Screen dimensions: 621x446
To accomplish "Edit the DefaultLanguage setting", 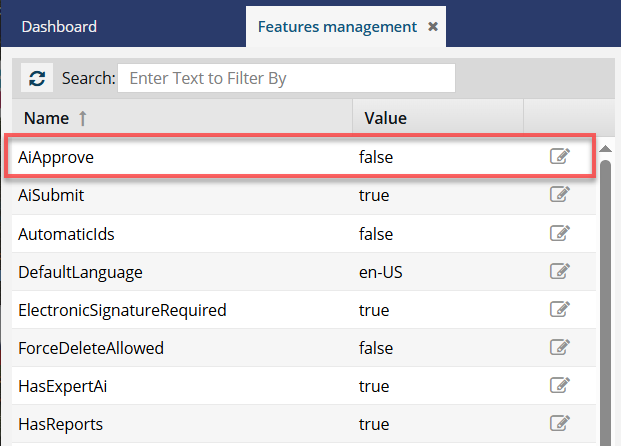I will (x=560, y=271).
